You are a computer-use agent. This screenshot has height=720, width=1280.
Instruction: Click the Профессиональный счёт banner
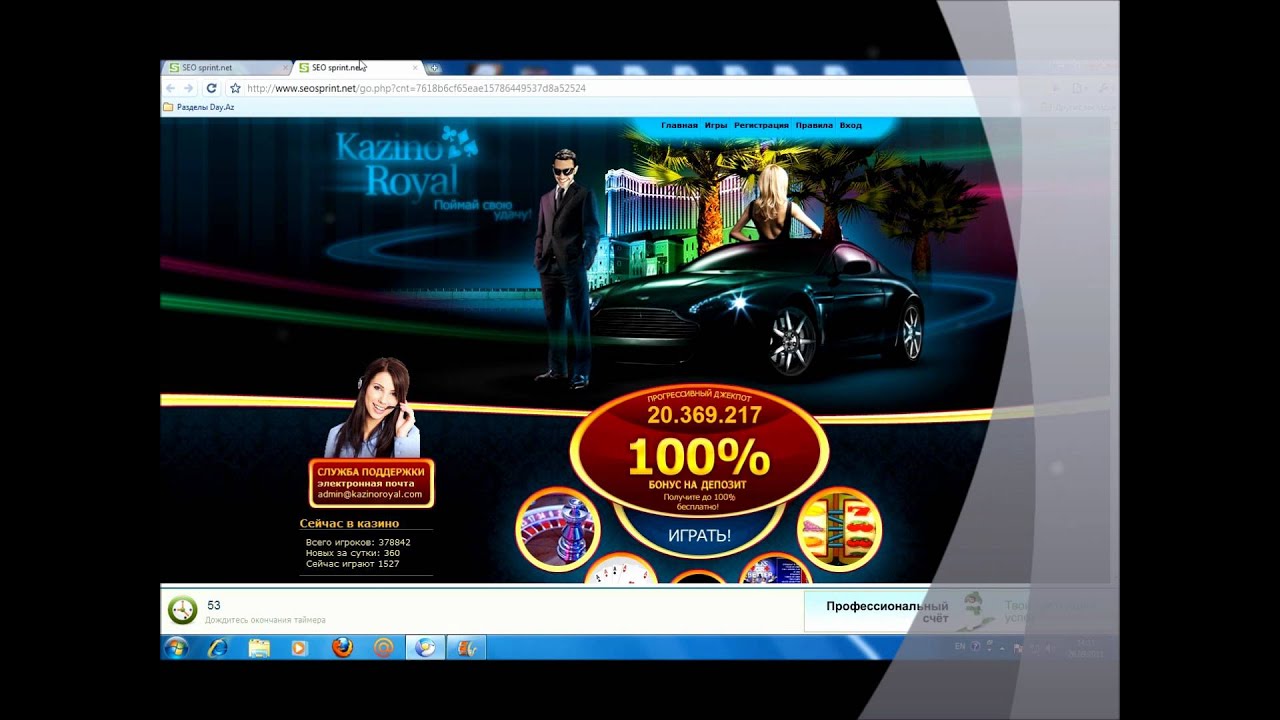click(x=887, y=612)
